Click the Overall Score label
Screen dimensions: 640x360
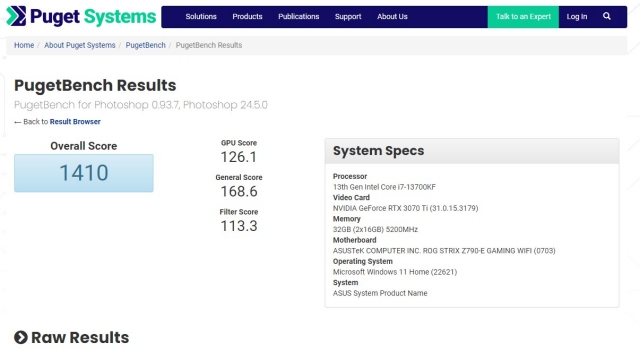84,146
